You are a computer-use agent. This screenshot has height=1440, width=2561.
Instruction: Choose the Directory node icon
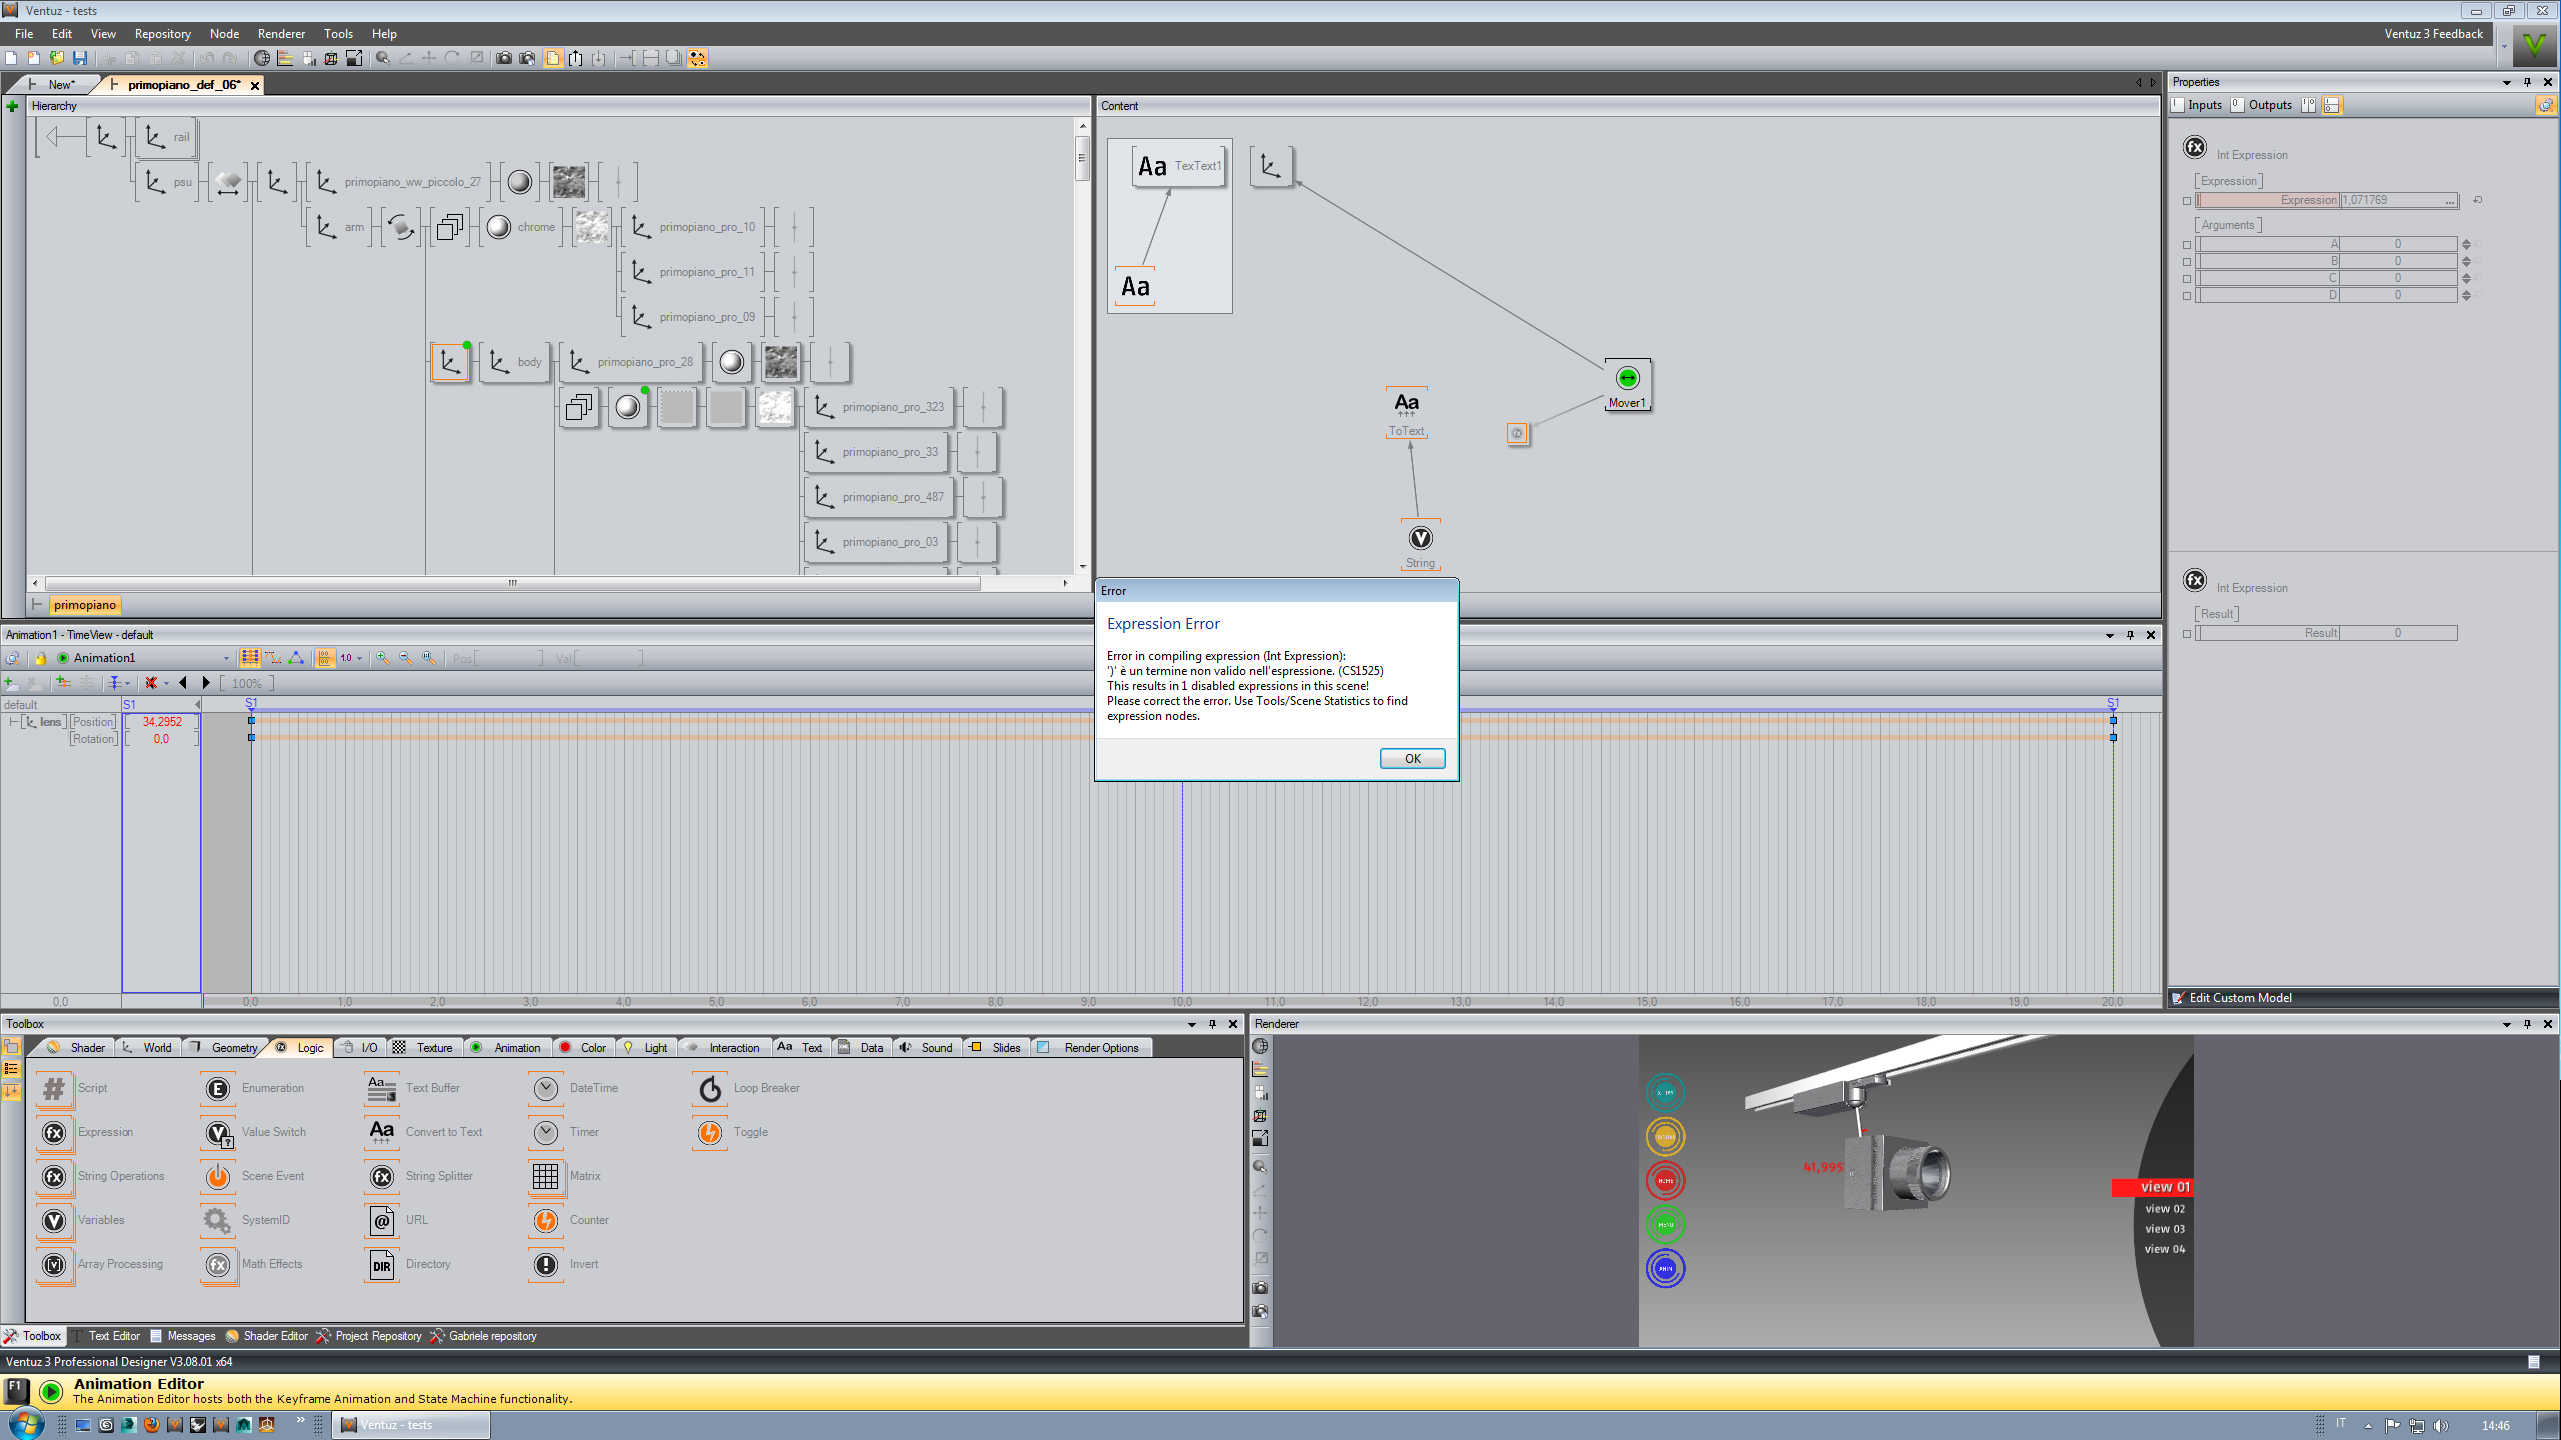point(382,1265)
